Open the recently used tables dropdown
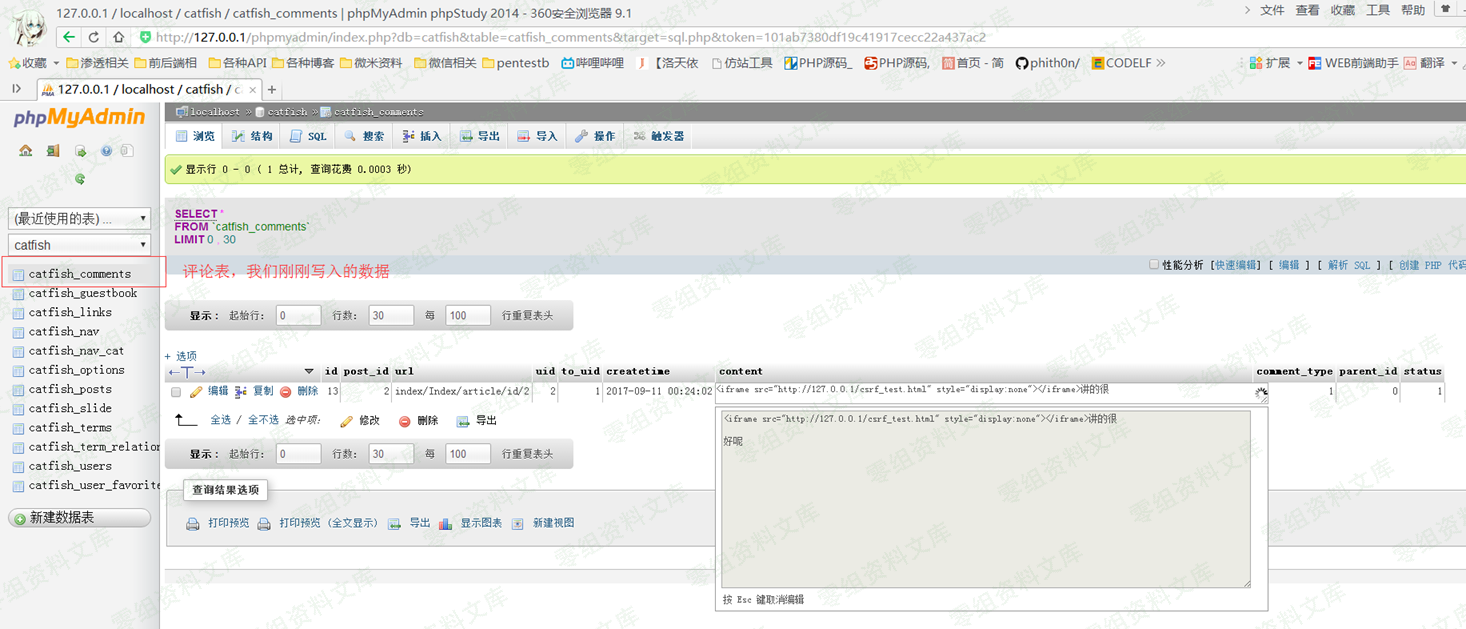1466x629 pixels. click(79, 218)
